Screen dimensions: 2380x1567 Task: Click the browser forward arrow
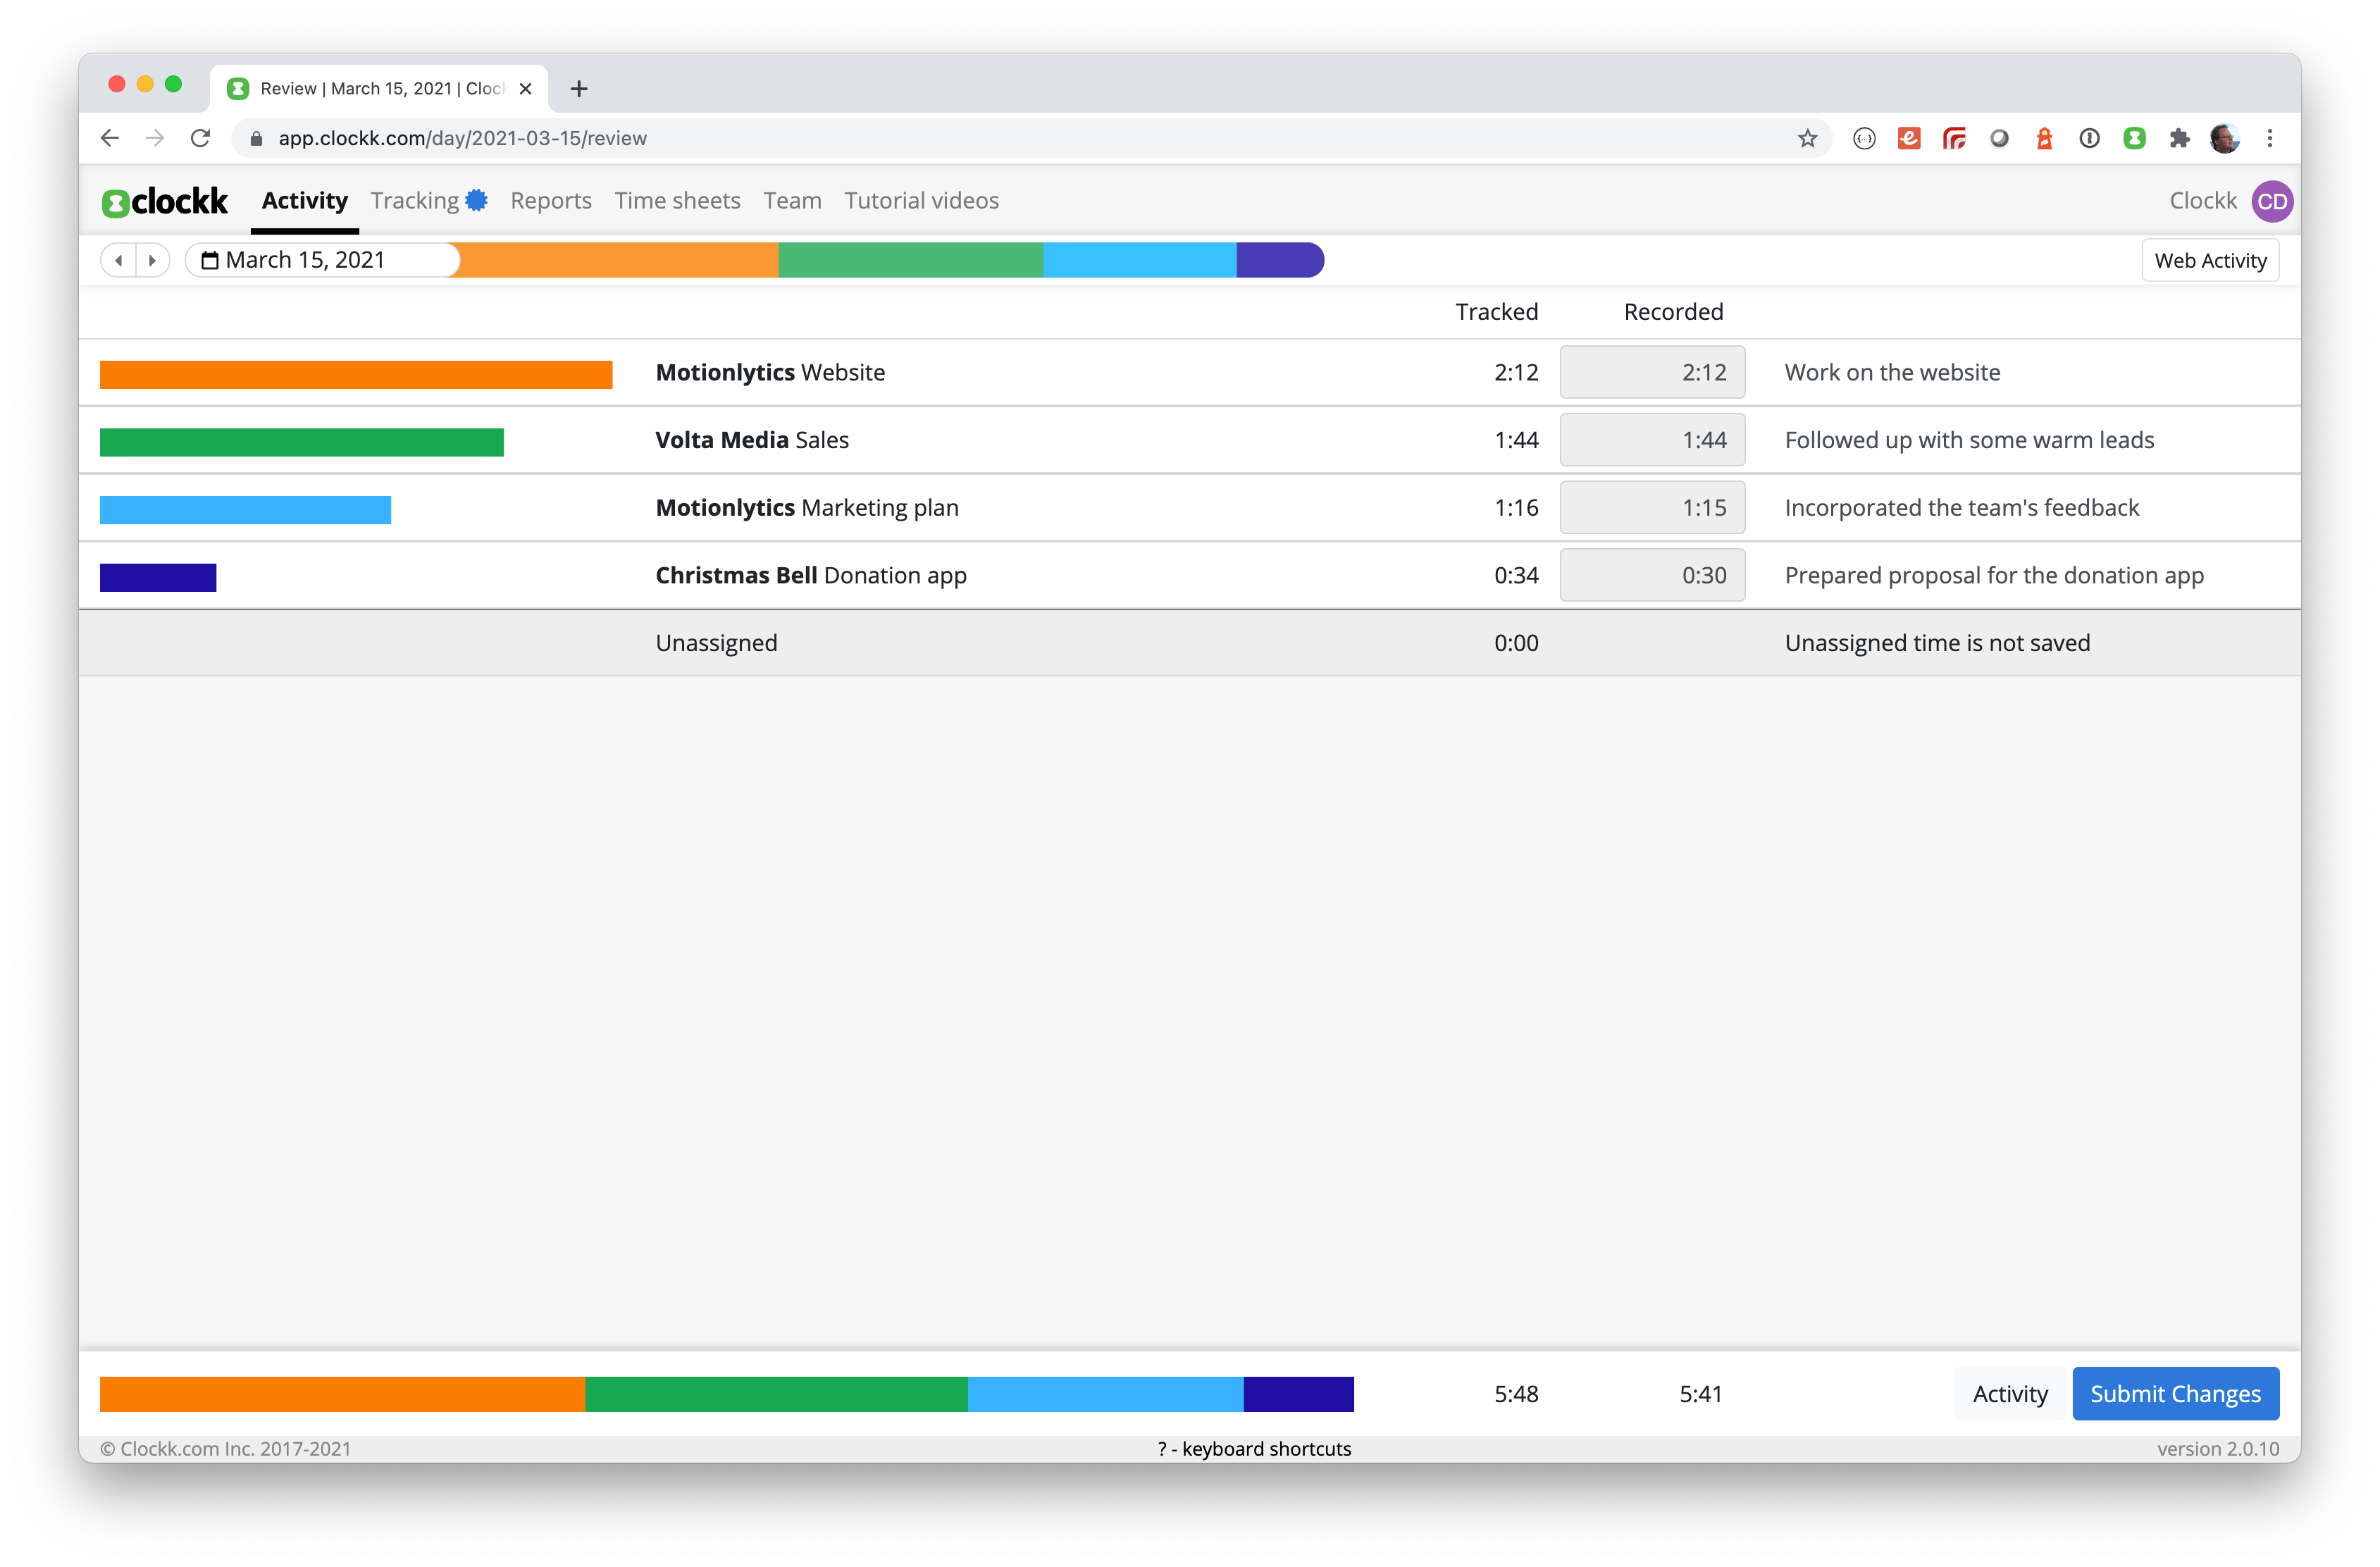[155, 138]
